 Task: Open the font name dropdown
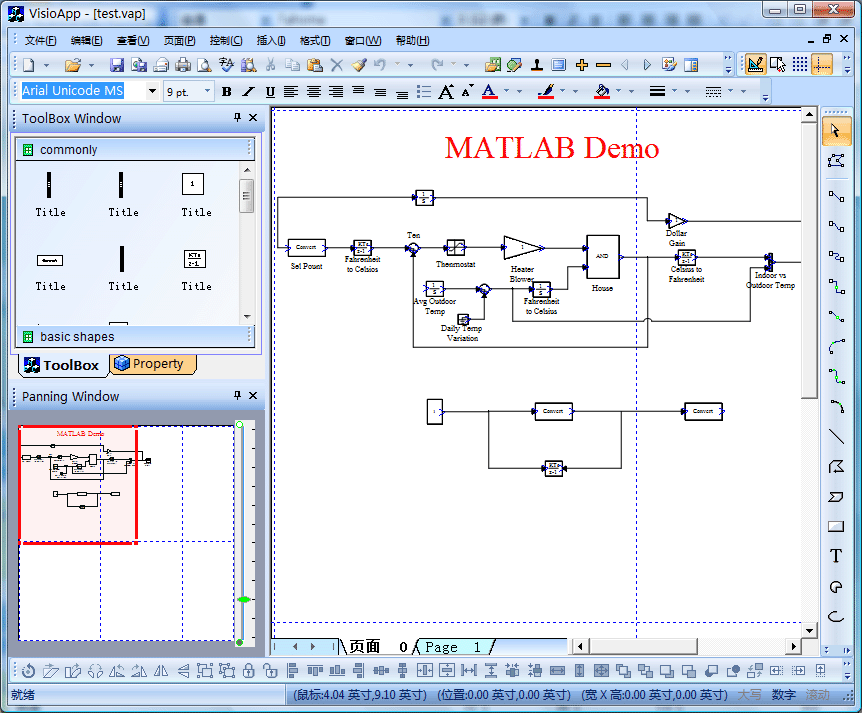153,92
